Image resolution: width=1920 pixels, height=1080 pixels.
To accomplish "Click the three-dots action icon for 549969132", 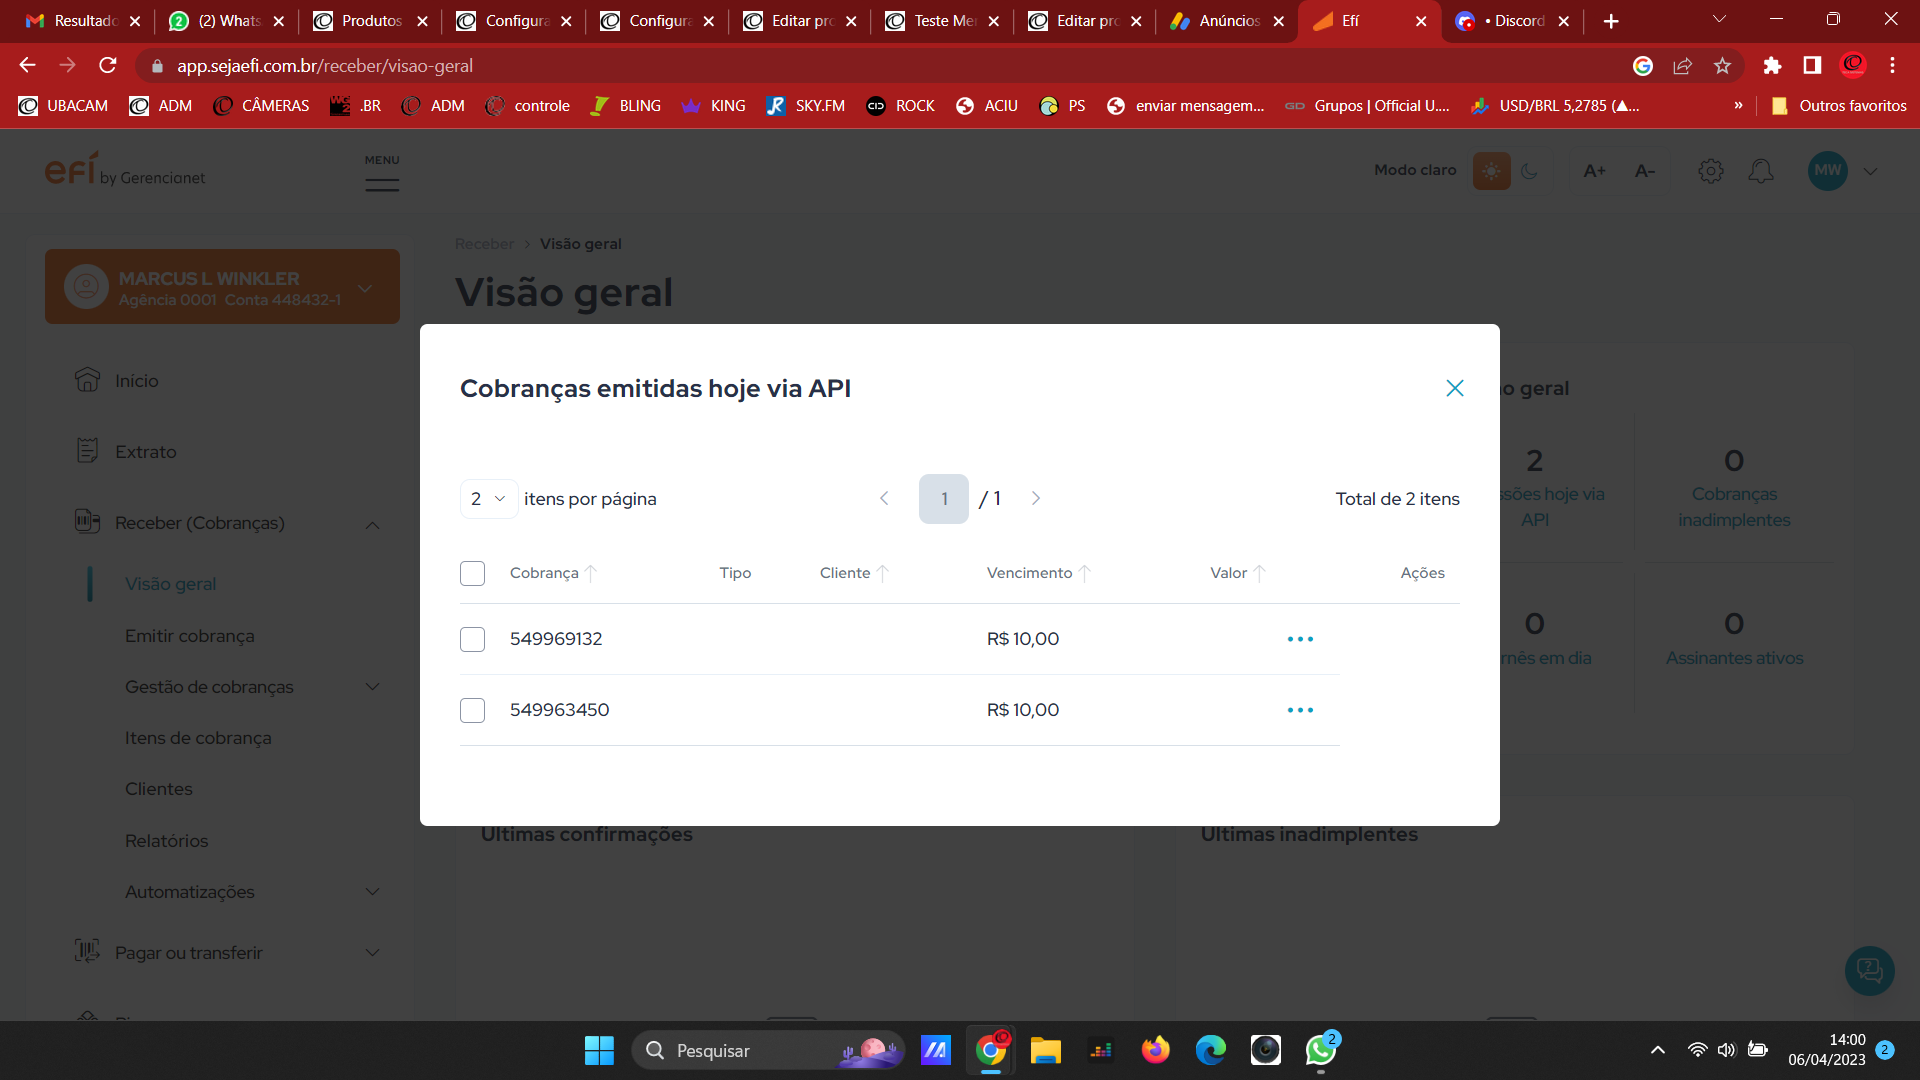I will (x=1300, y=638).
